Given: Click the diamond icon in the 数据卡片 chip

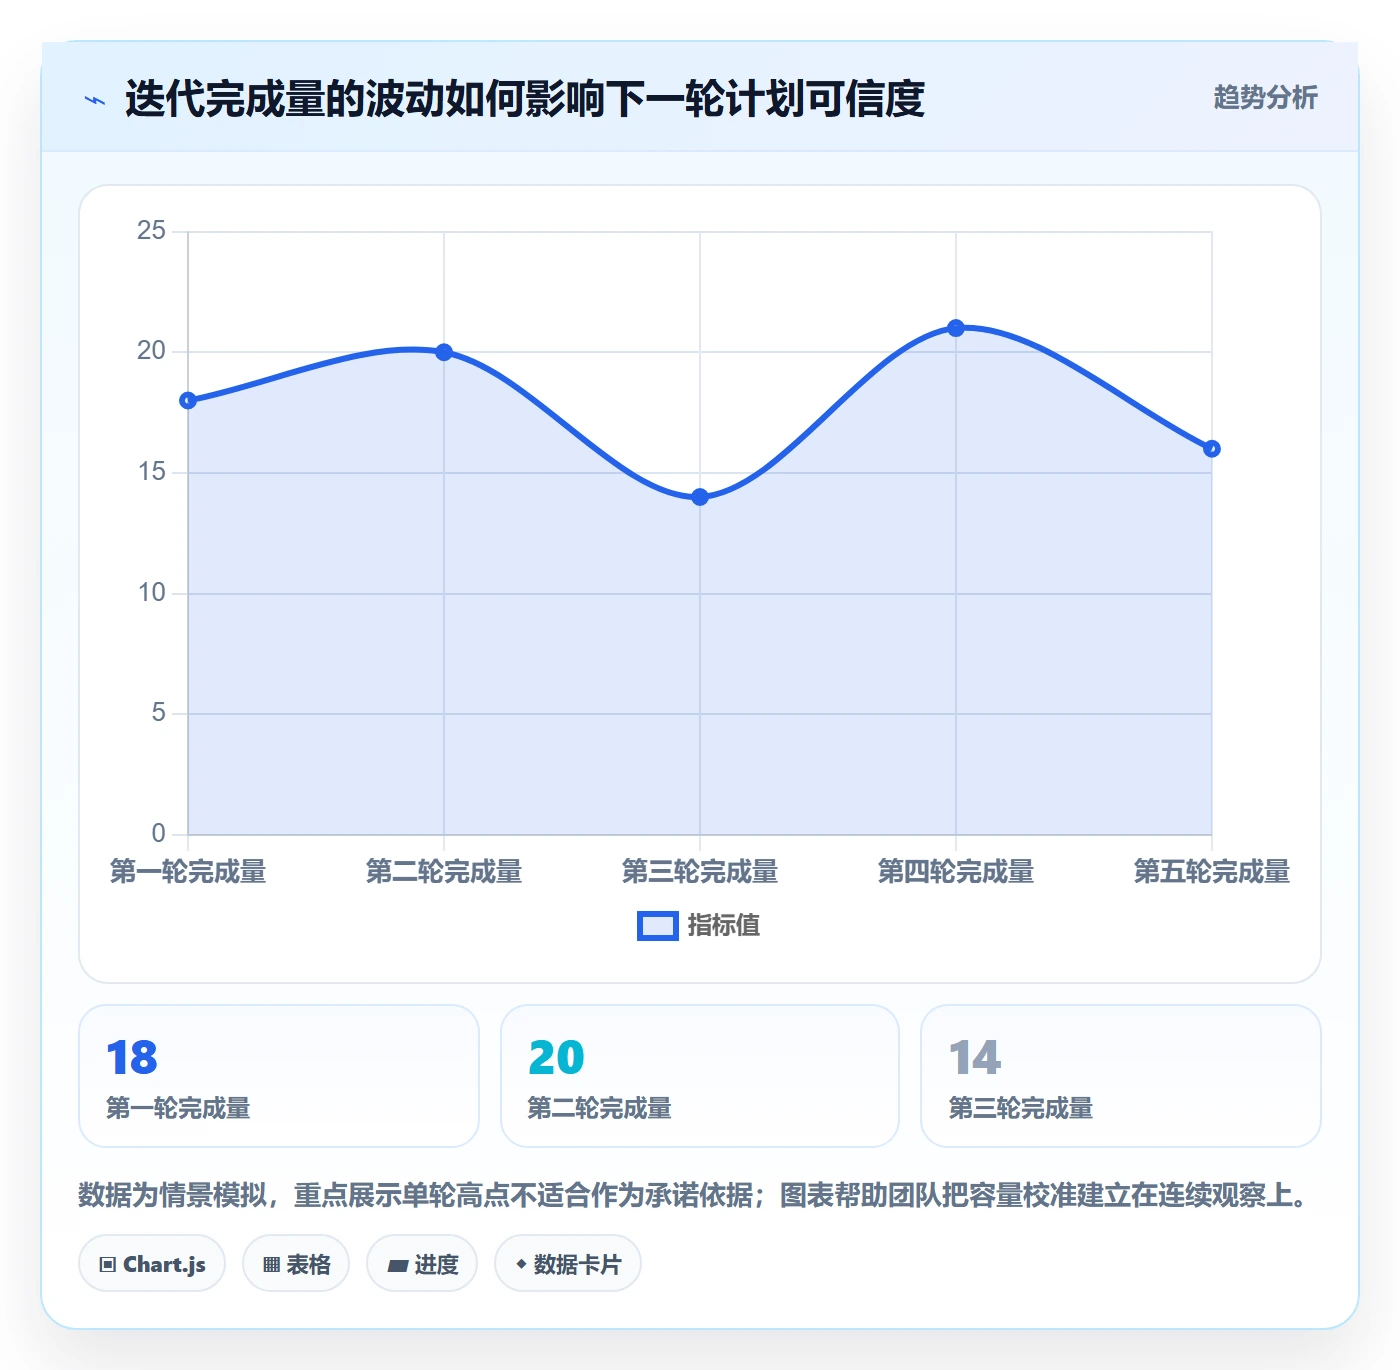Looking at the screenshot, I should (x=521, y=1264).
